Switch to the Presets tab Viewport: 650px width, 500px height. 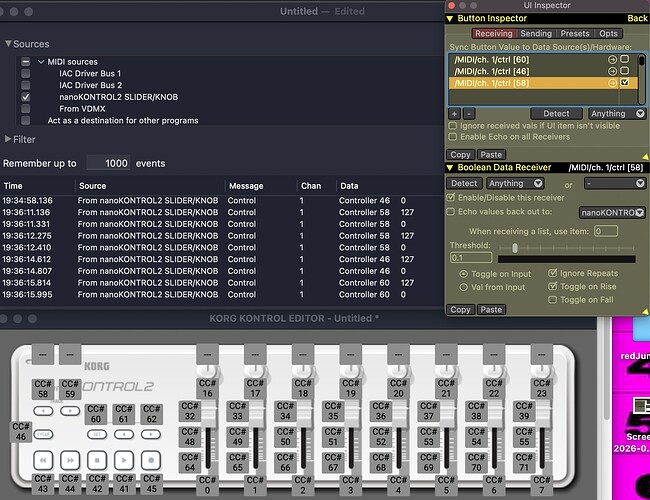tap(575, 34)
